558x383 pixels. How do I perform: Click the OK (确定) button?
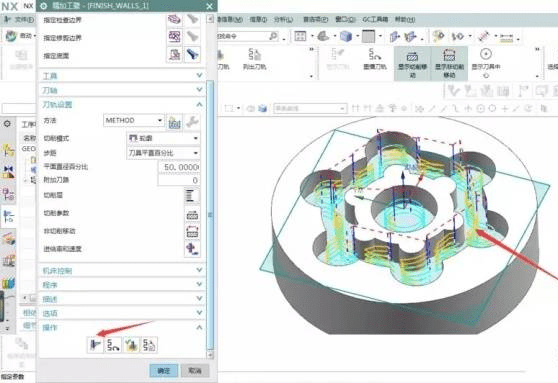click(x=163, y=371)
